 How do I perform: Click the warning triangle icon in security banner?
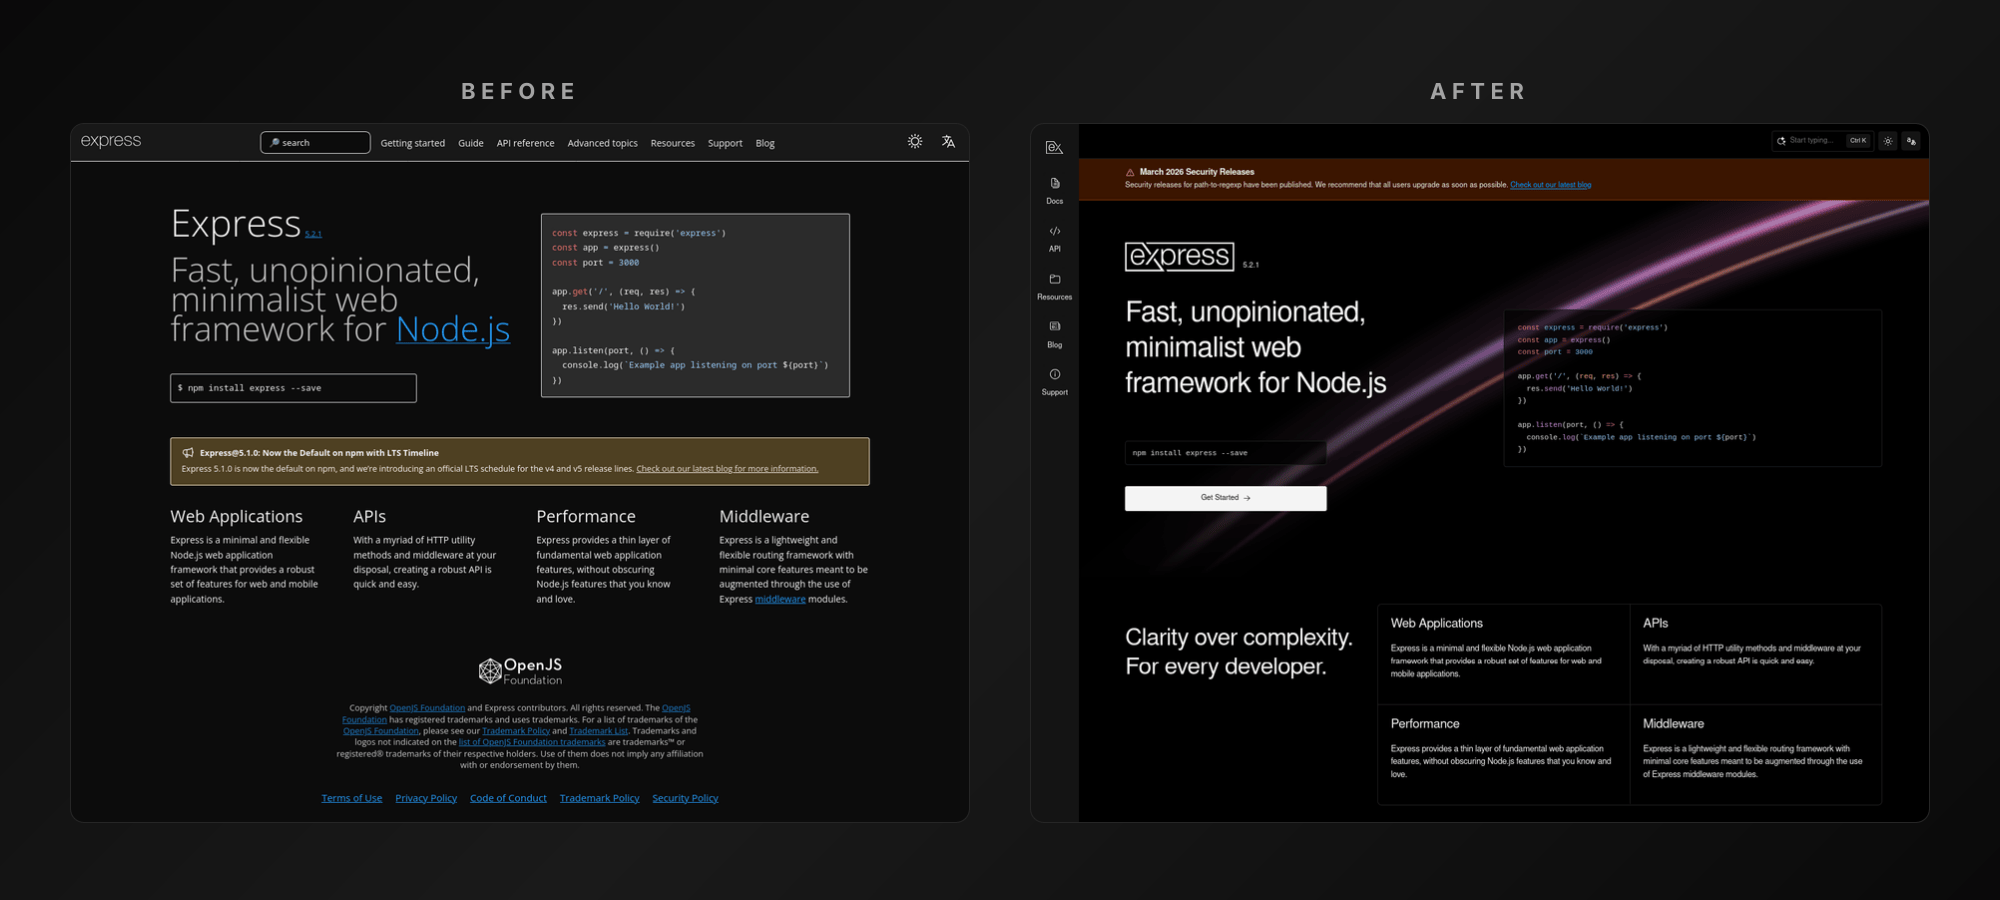(x=1130, y=172)
